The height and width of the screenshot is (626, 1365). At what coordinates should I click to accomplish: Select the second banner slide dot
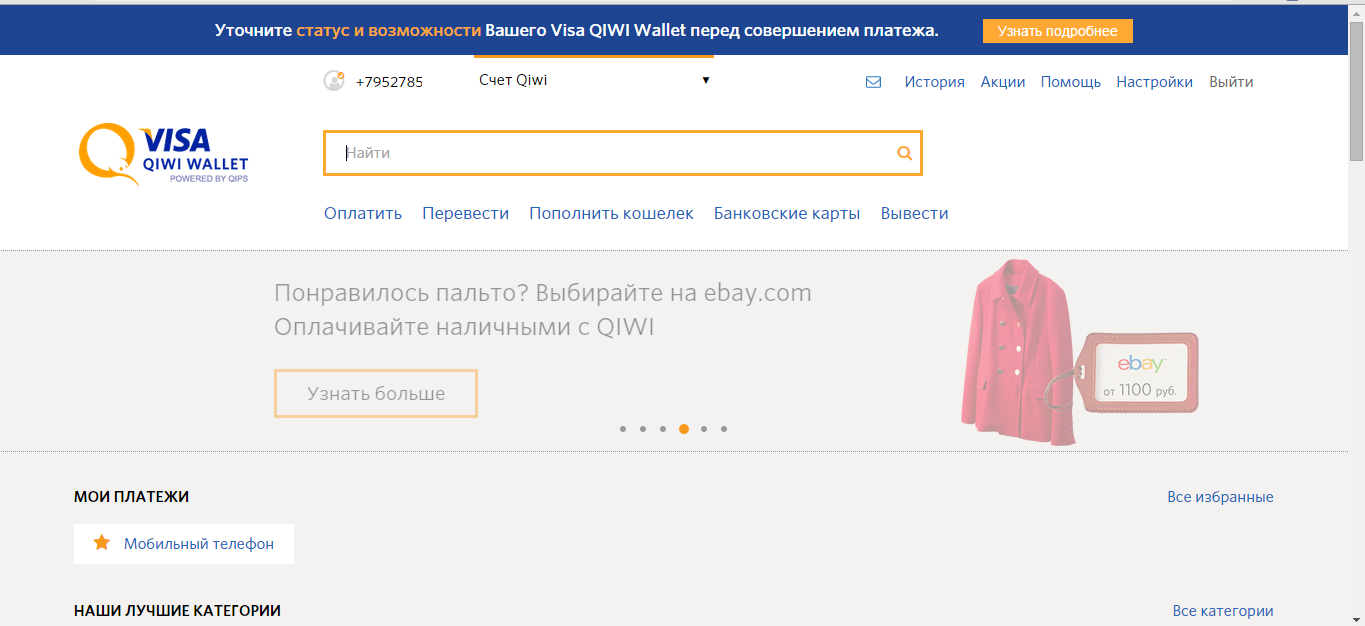(x=643, y=429)
